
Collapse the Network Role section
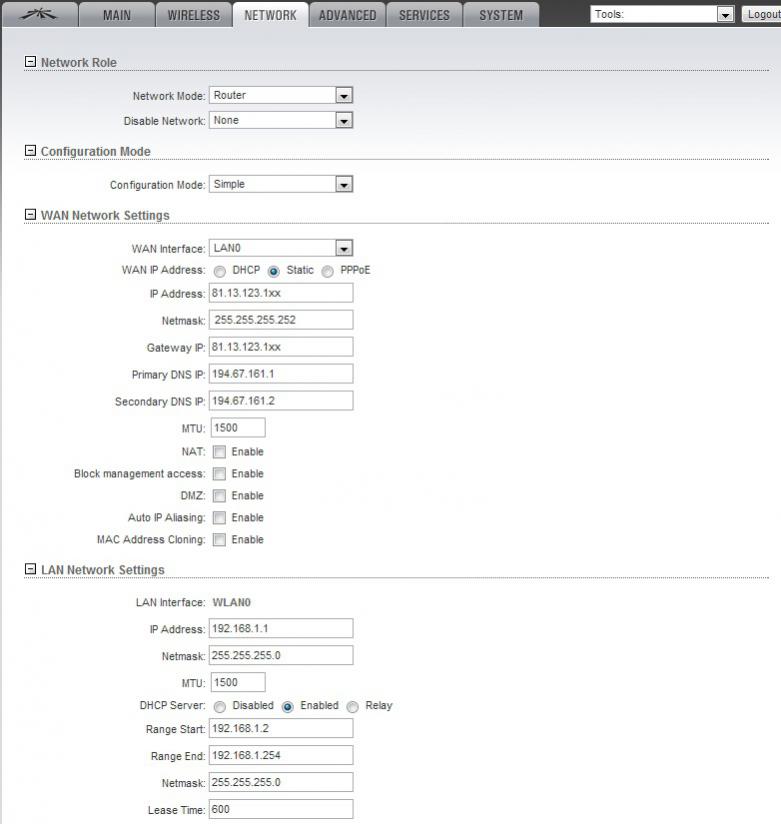pyautogui.click(x=30, y=62)
